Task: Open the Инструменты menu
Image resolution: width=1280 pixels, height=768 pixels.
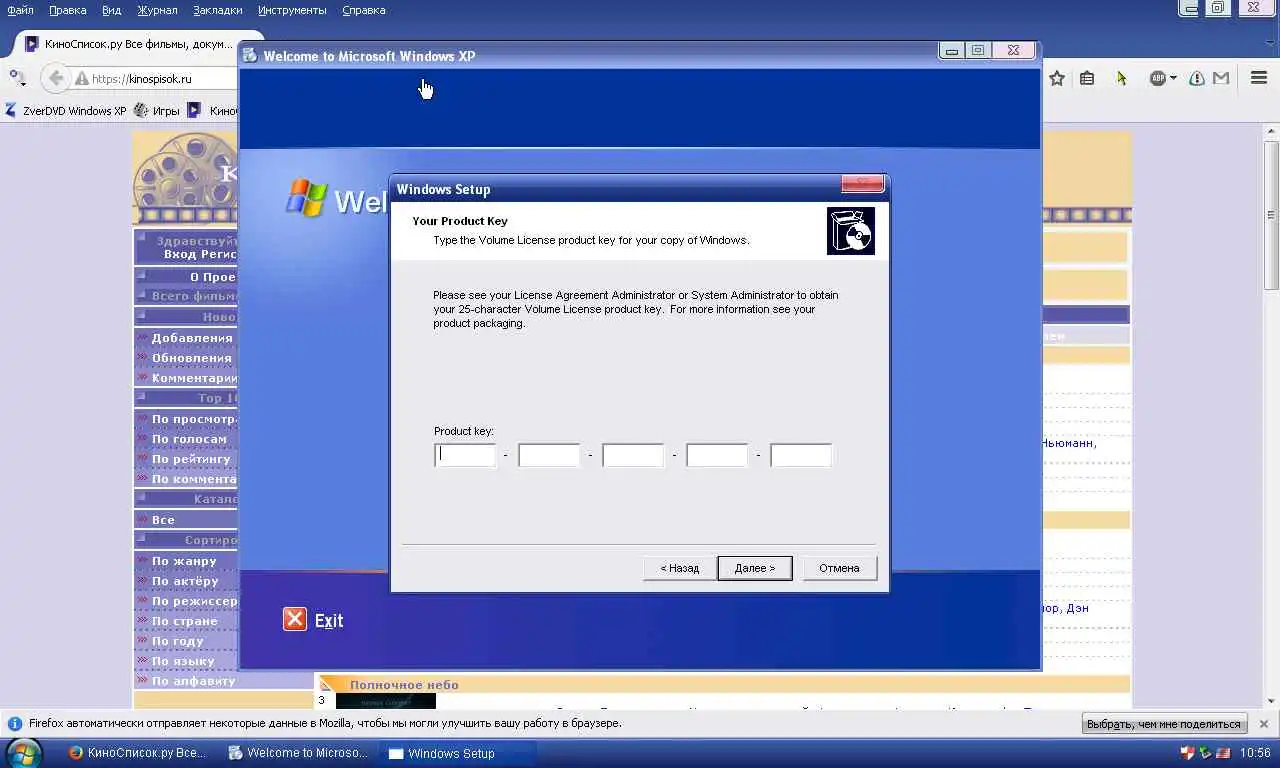Action: [x=292, y=10]
